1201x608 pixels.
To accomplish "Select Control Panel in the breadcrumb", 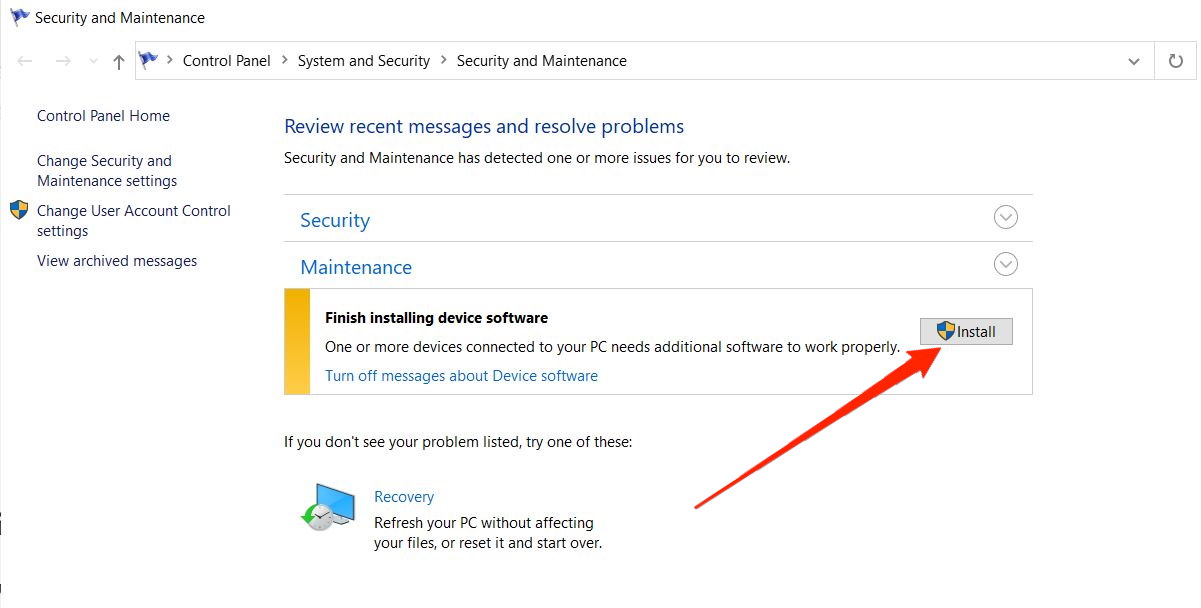I will (x=226, y=61).
